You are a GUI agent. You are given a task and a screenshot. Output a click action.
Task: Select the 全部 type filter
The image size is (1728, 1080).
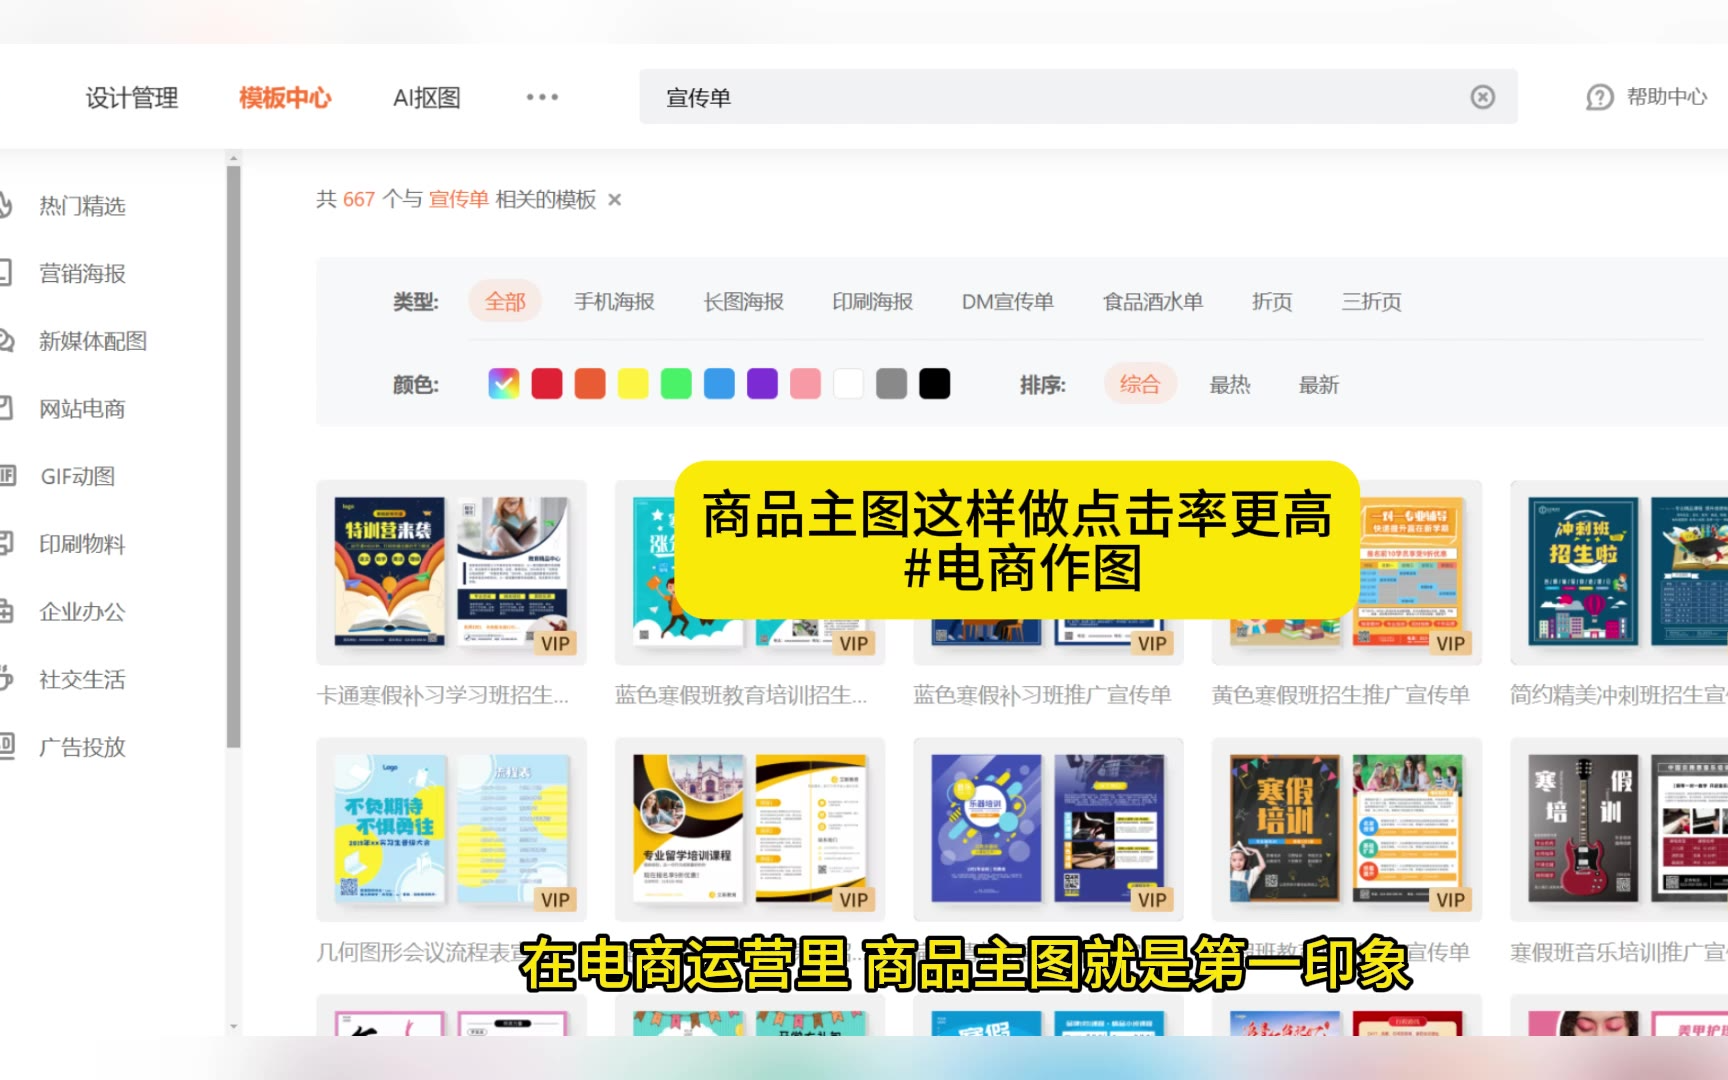505,301
